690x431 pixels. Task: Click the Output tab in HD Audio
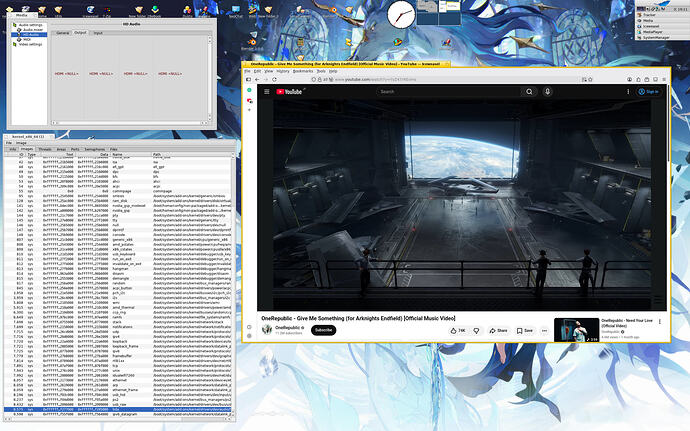[x=80, y=33]
